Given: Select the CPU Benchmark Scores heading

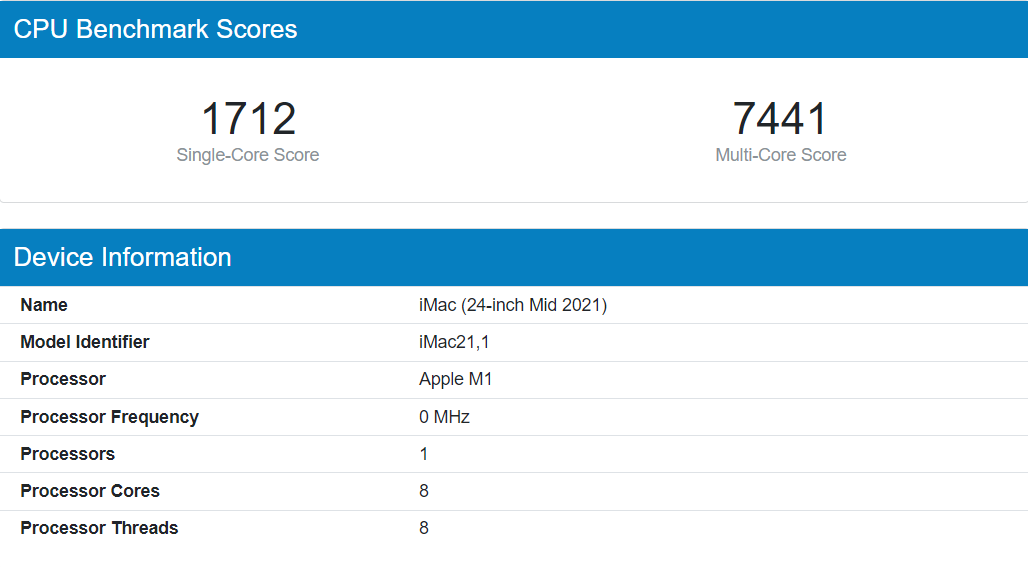Looking at the screenshot, I should [x=155, y=29].
